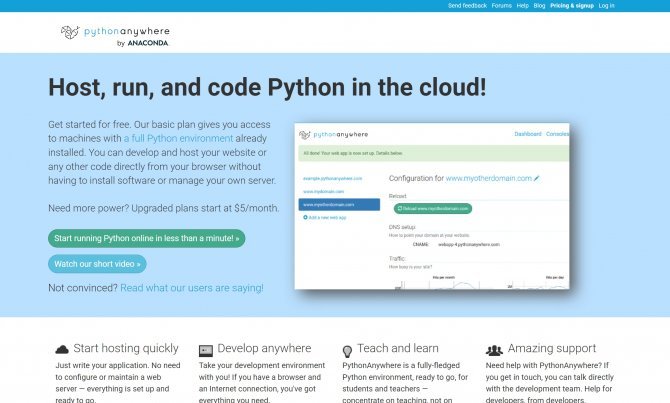Image resolution: width=670 pixels, height=403 pixels.
Task: Click the dashboard screenshot preview image
Action: coord(432,206)
